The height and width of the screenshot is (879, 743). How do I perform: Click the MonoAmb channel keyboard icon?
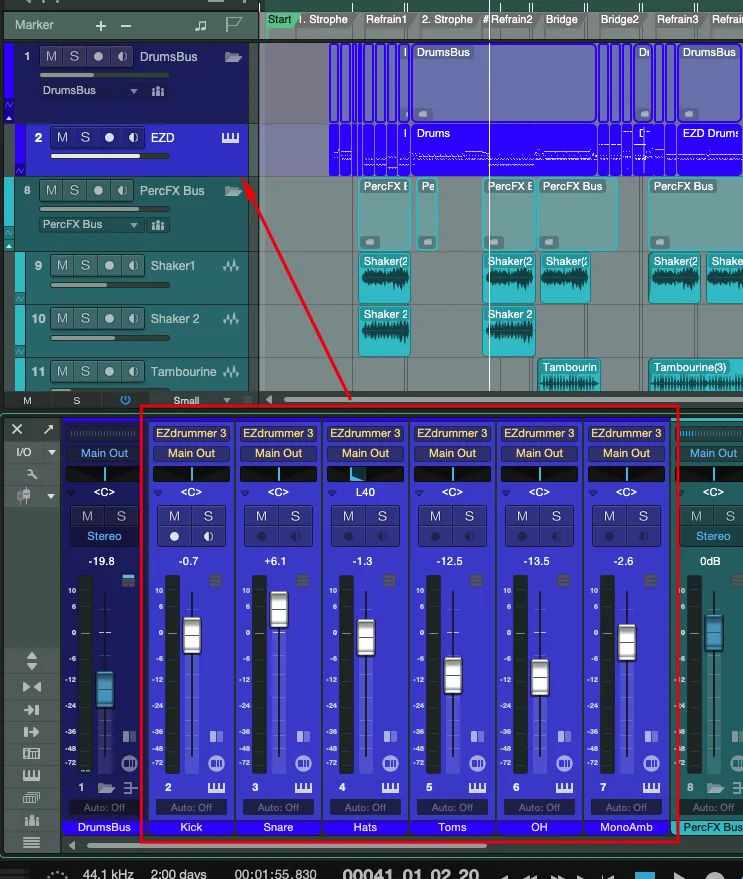click(x=651, y=788)
